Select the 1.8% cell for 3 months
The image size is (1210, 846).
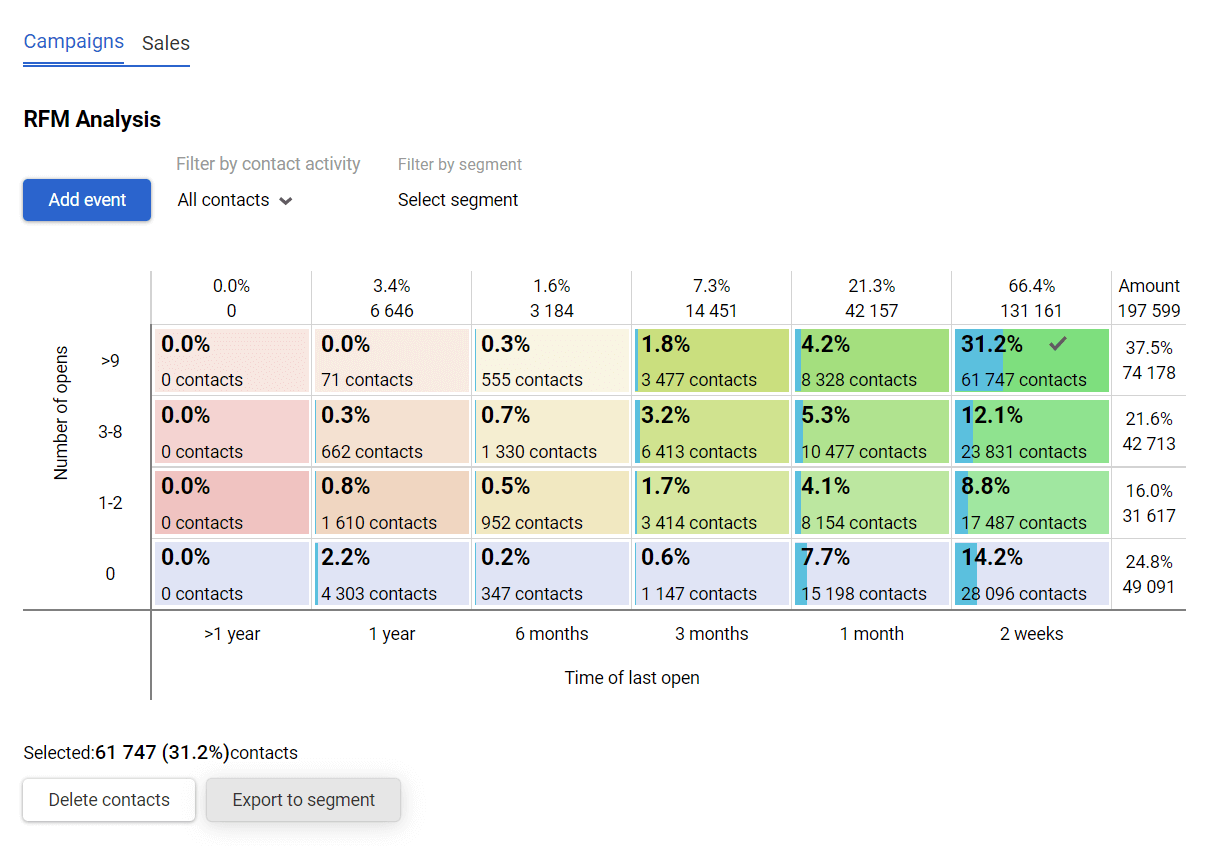(711, 360)
